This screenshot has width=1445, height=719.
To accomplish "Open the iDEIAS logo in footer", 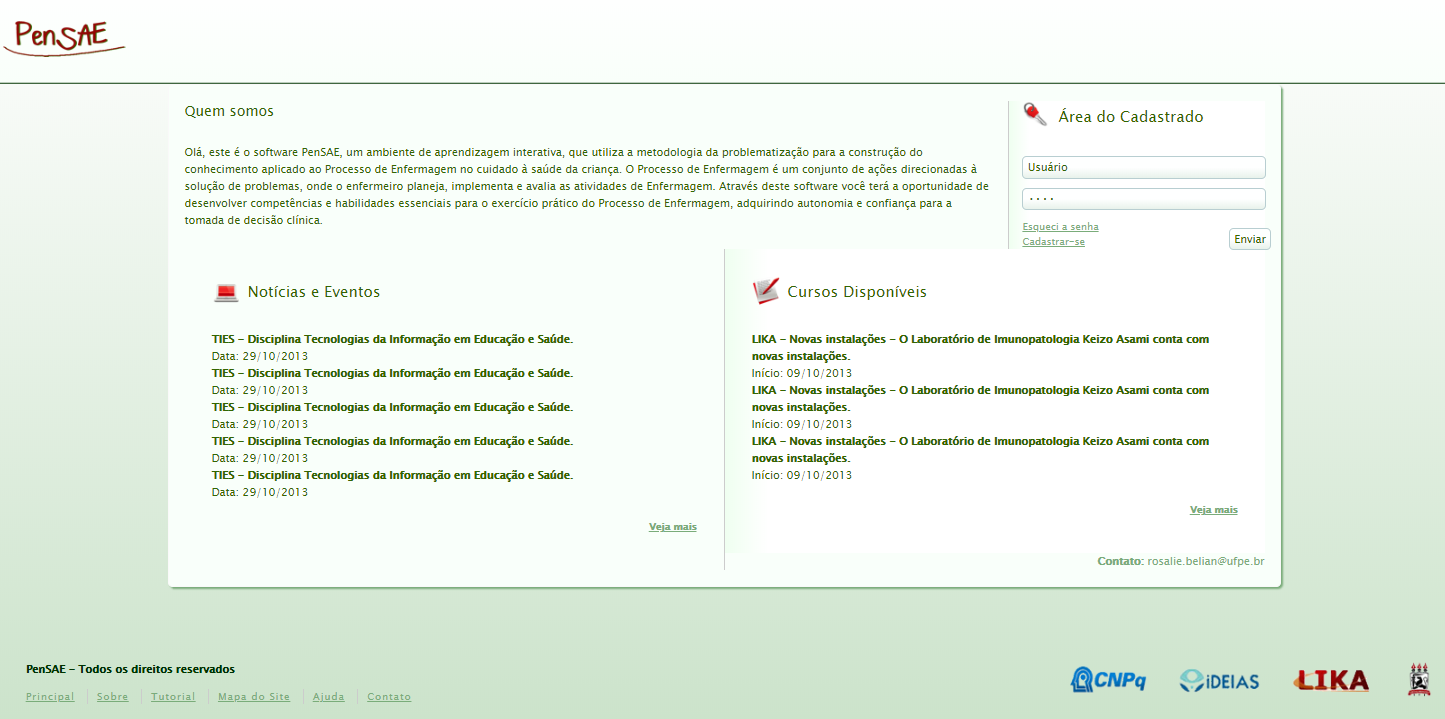I will [x=1219, y=681].
